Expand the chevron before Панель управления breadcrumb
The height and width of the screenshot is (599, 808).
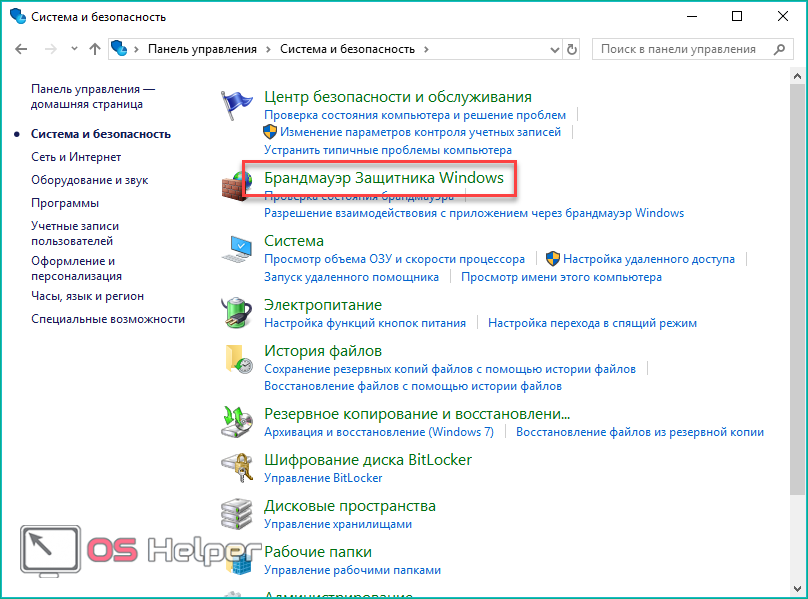[x=137, y=49]
